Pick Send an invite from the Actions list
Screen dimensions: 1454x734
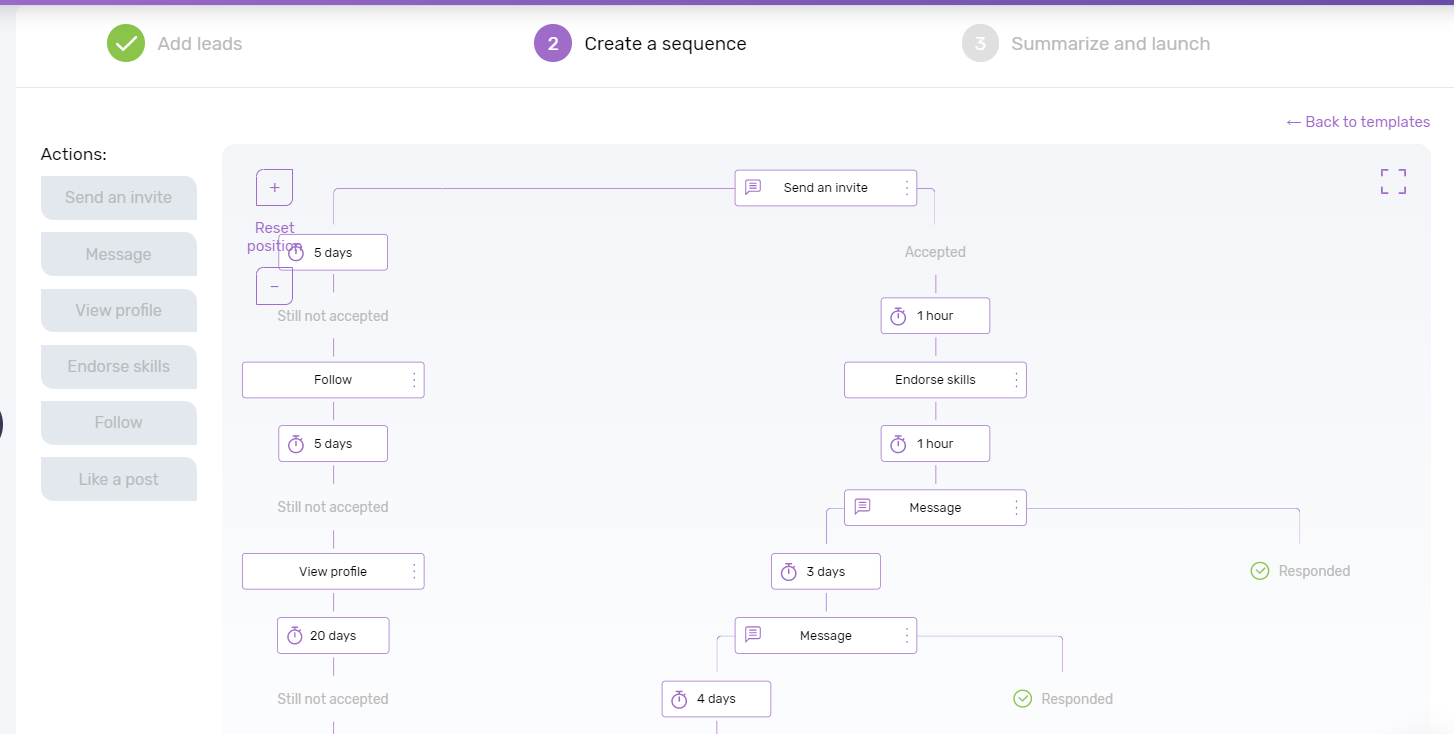(x=119, y=198)
